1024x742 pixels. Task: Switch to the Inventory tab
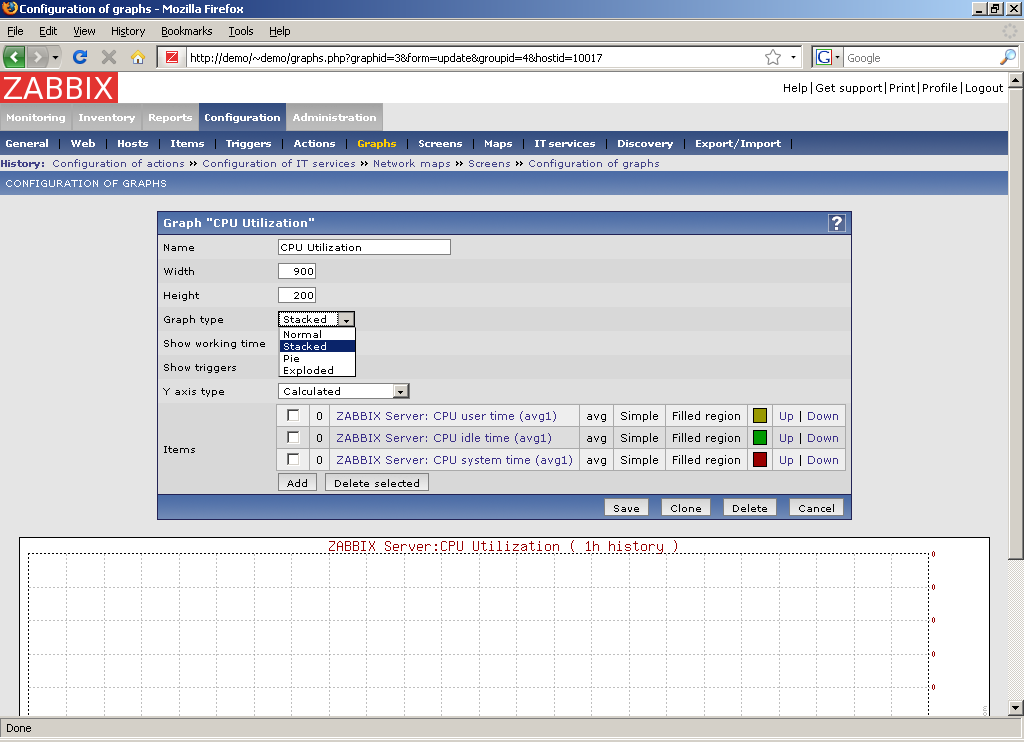click(x=106, y=118)
